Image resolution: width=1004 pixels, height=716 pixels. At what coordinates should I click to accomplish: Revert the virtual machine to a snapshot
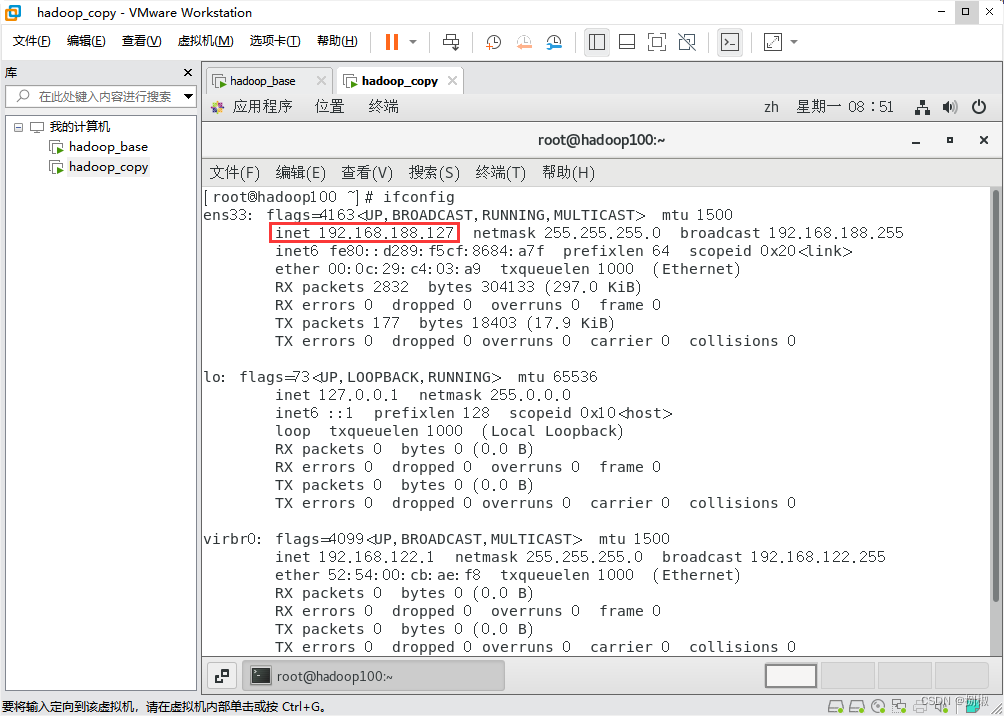[524, 42]
